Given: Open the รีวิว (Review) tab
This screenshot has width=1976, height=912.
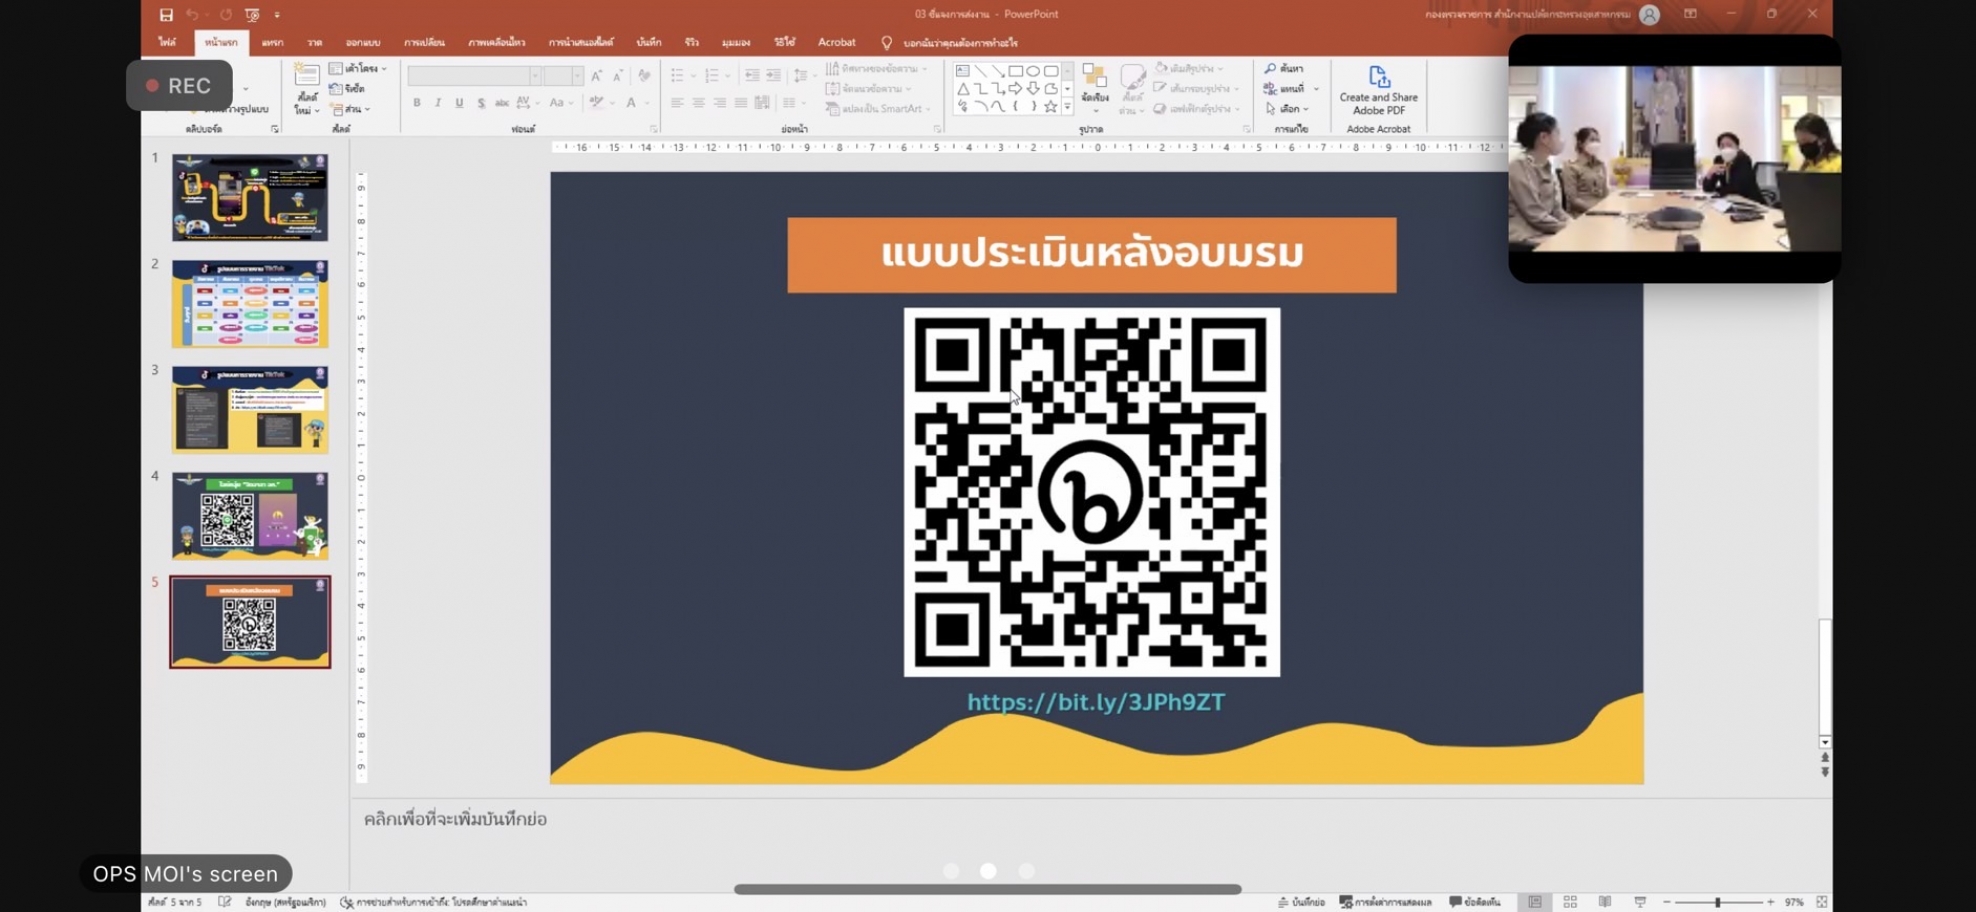Looking at the screenshot, I should coord(692,42).
